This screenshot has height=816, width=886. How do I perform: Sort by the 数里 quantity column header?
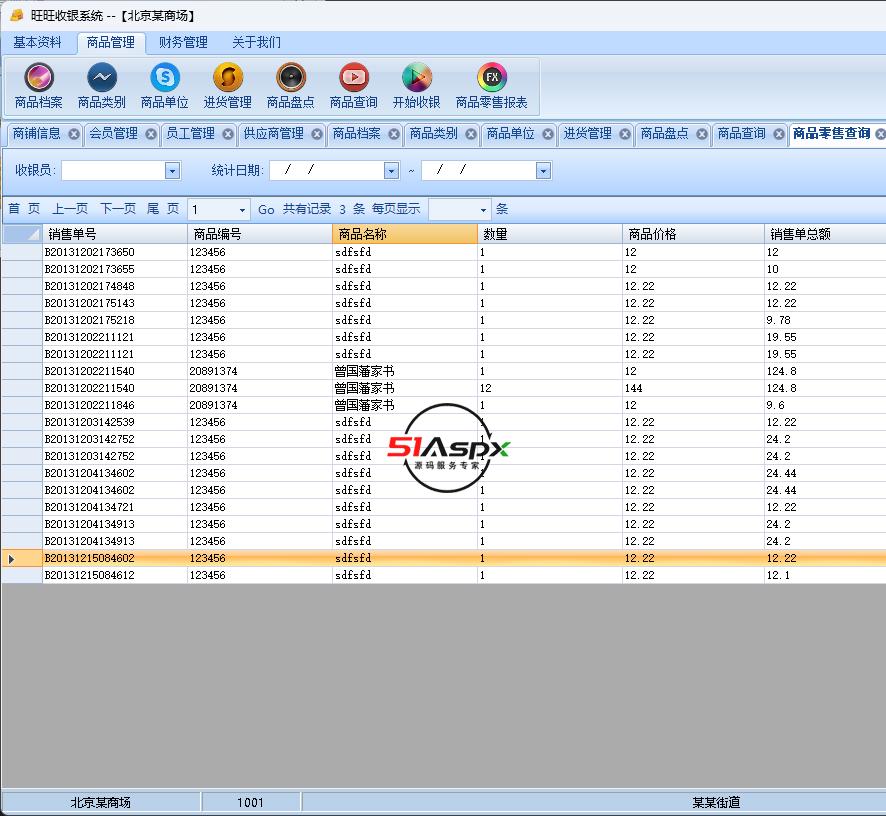click(550, 234)
